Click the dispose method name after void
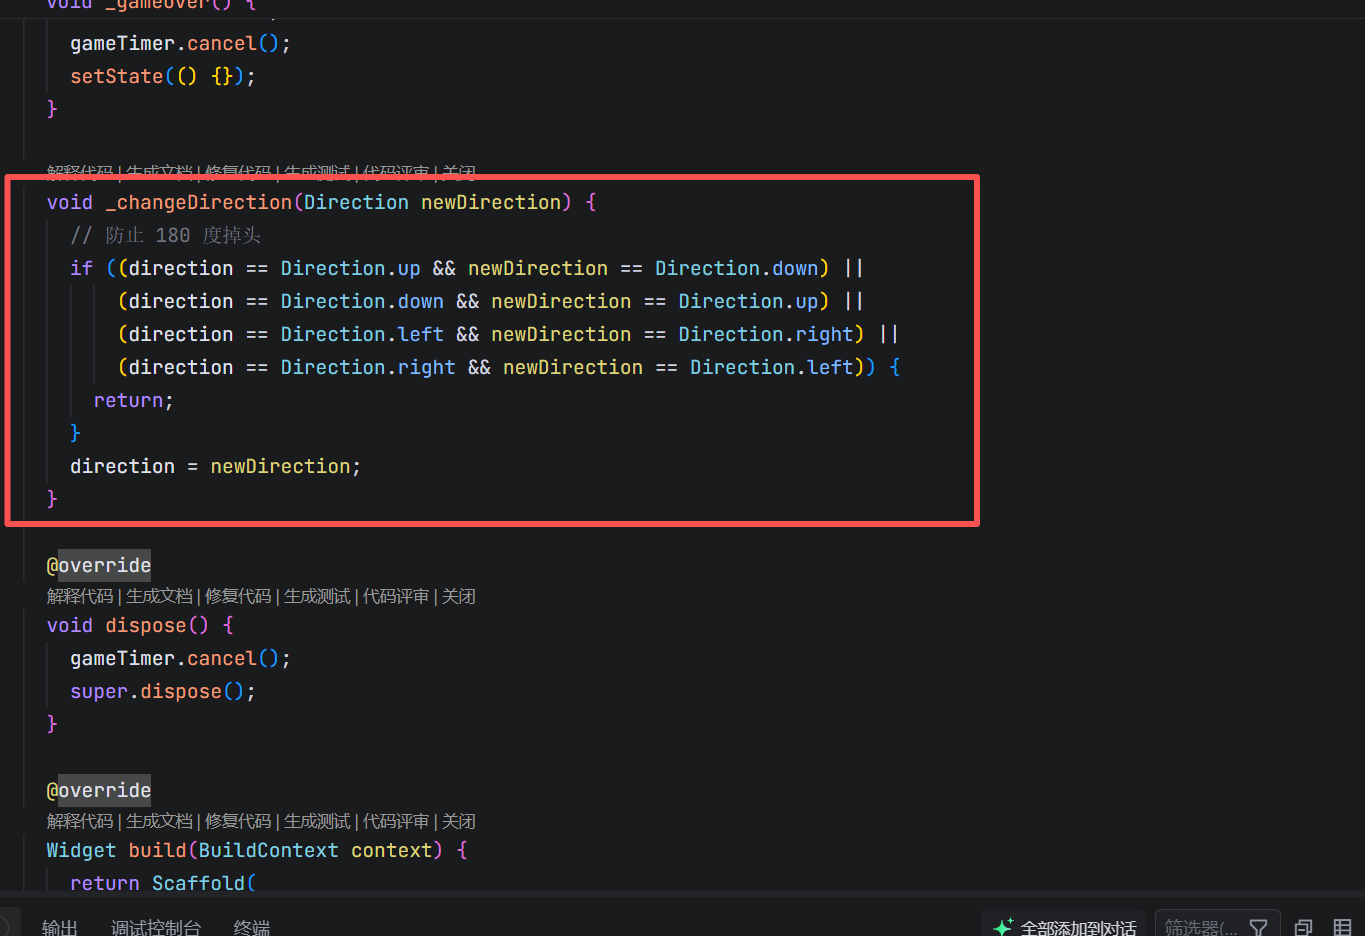Image resolution: width=1365 pixels, height=936 pixels. click(146, 625)
